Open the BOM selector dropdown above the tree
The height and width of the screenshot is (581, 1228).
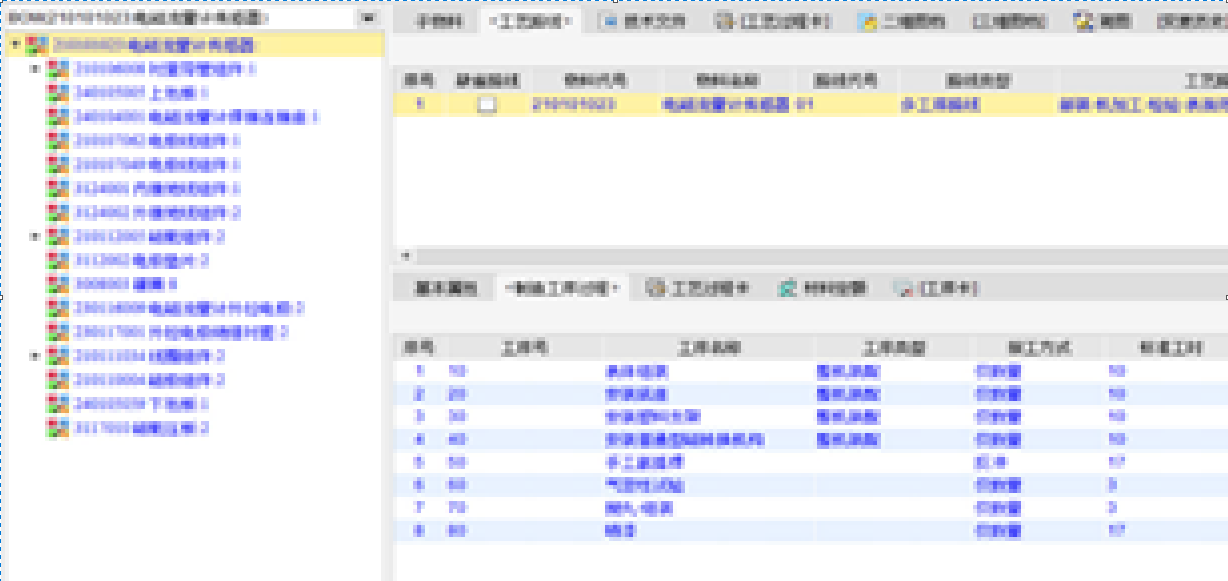[x=367, y=18]
